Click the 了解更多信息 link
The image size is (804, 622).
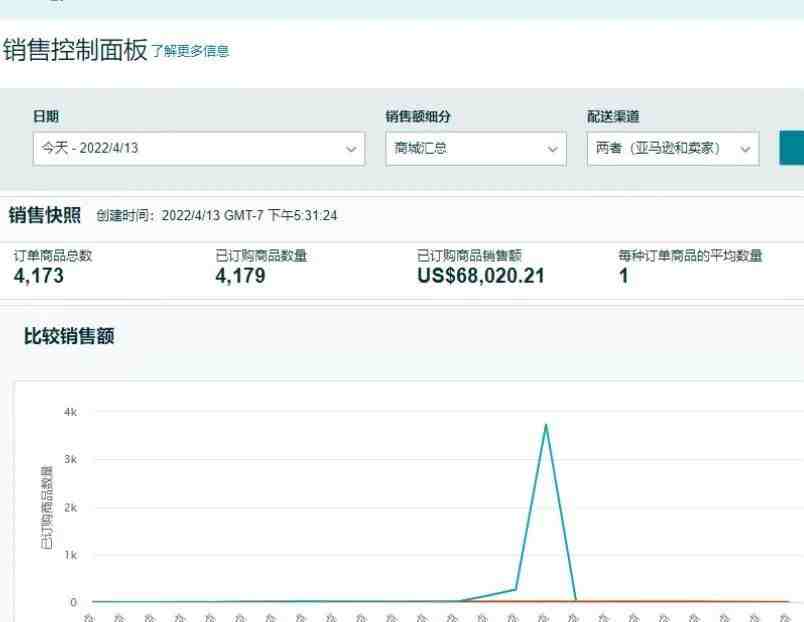click(x=190, y=51)
